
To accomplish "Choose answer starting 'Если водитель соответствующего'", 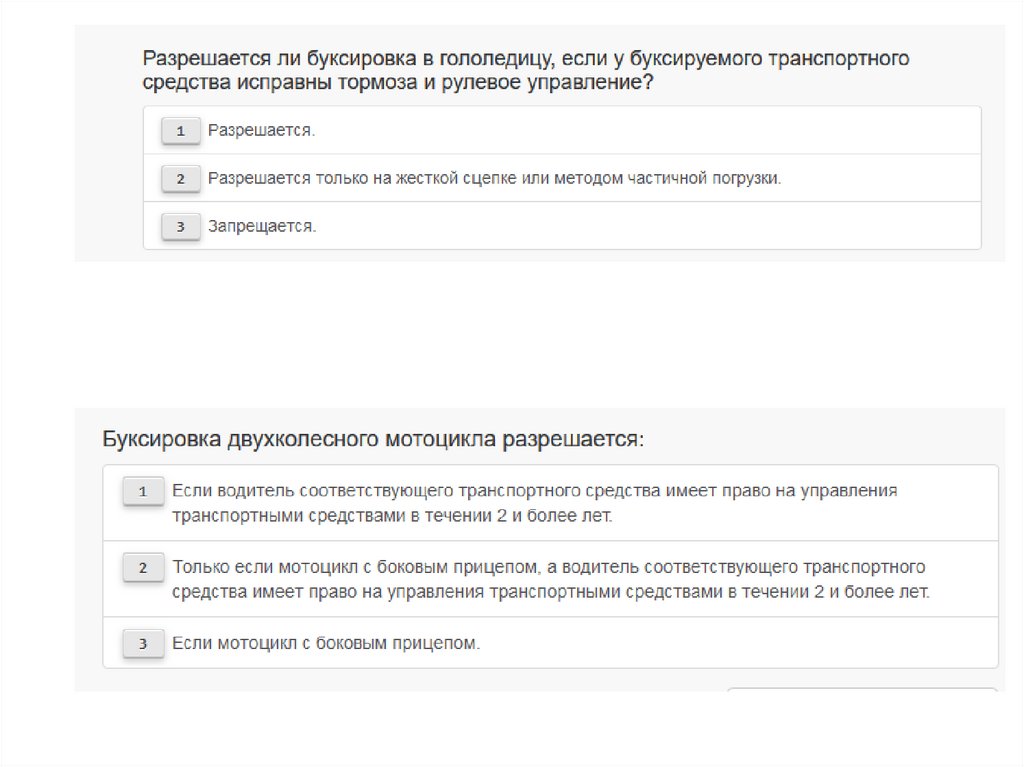I will (x=534, y=491).
